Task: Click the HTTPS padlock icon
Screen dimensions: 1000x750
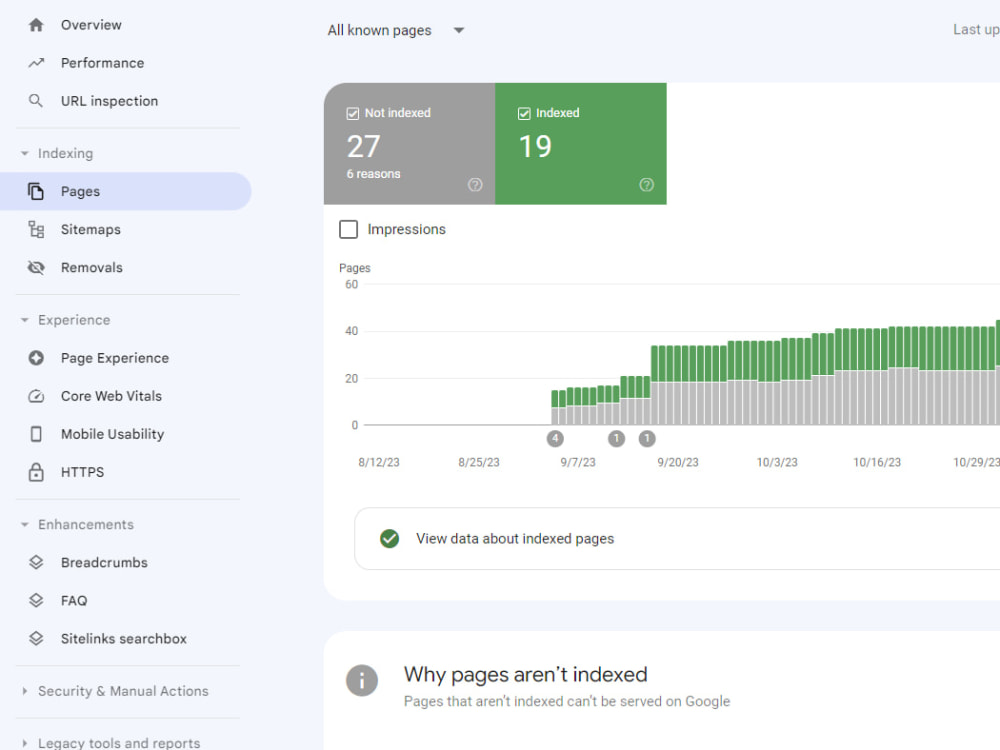Action: (x=36, y=472)
